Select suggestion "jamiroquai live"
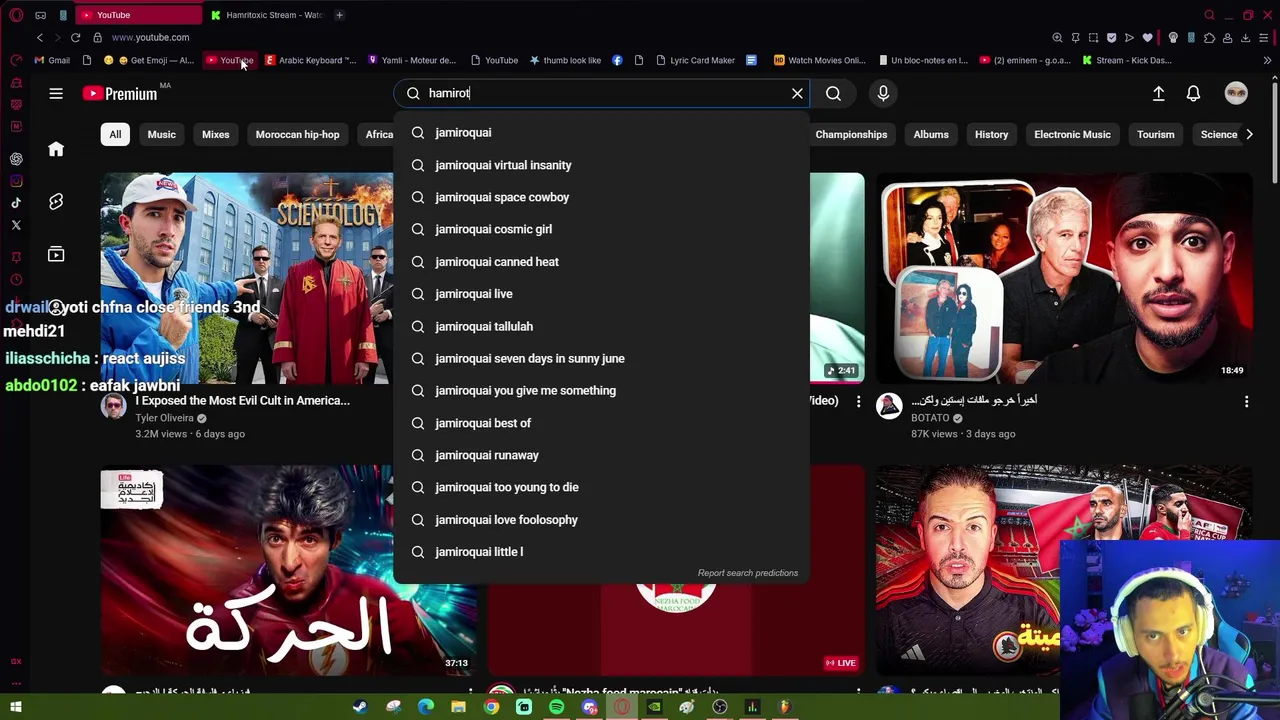The height and width of the screenshot is (720, 1280). pyautogui.click(x=601, y=294)
